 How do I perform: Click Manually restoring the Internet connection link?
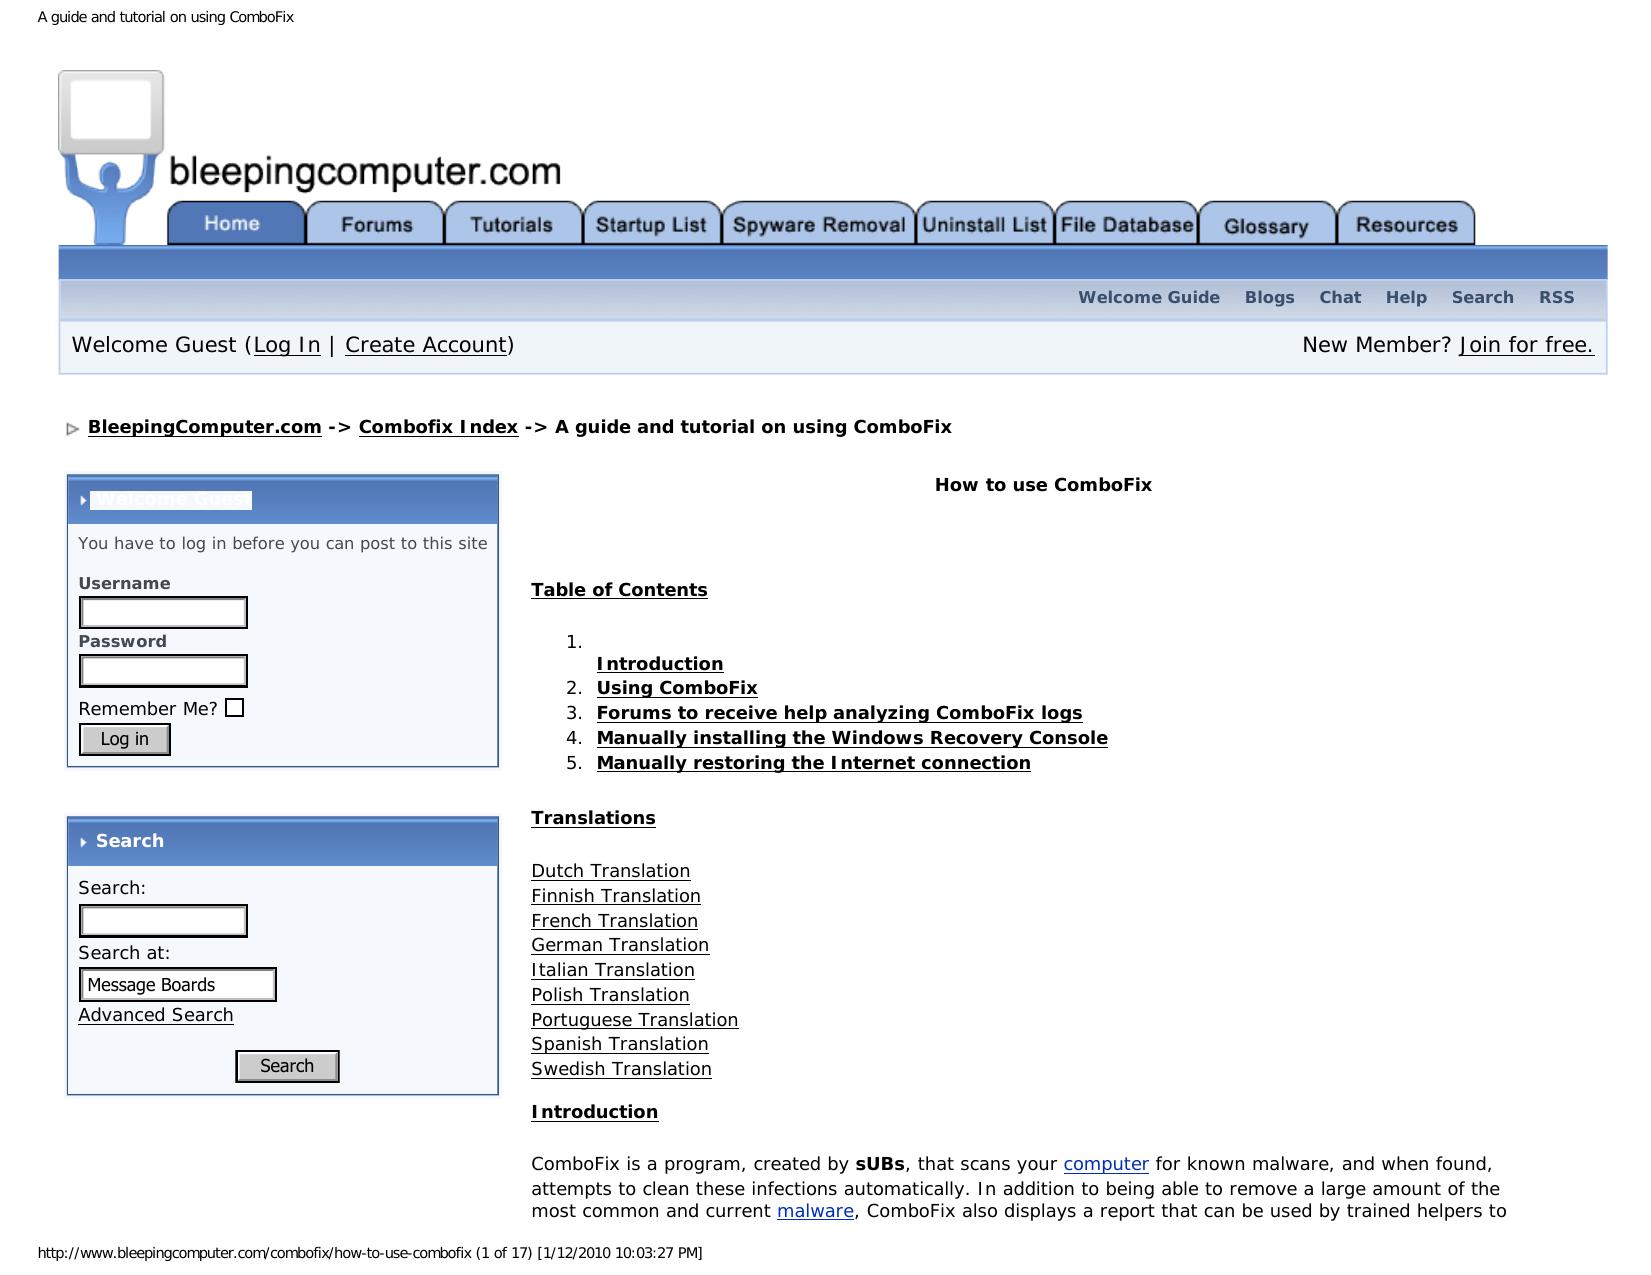click(814, 763)
